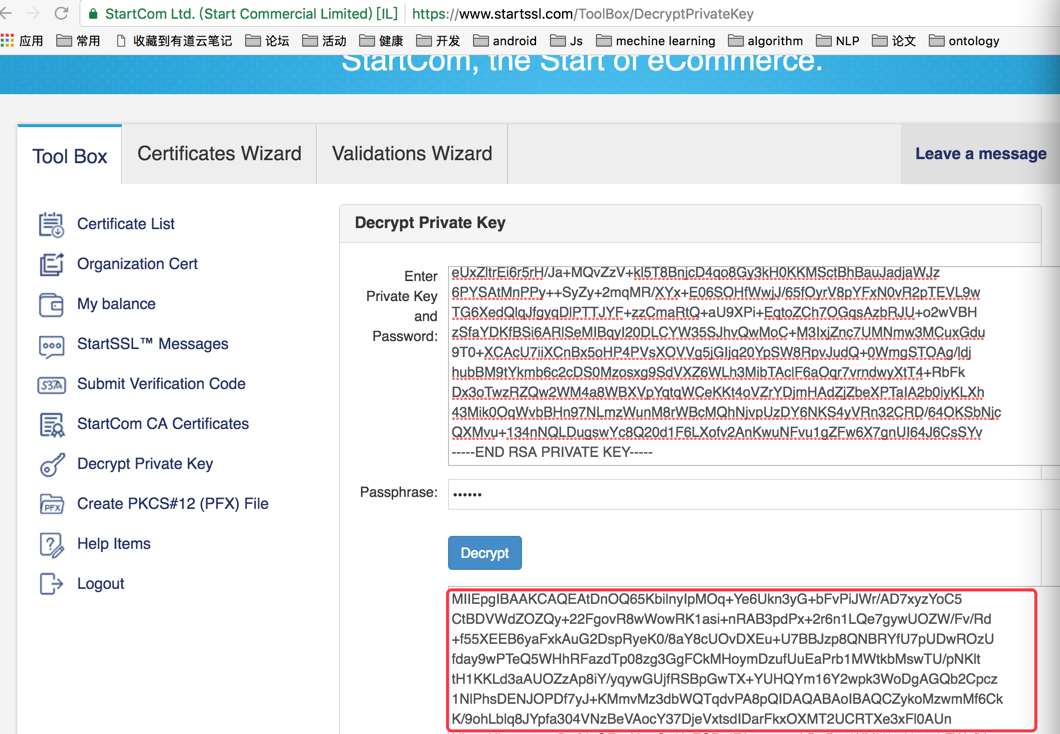Go back with the browser back arrow
This screenshot has width=1060, height=734.
click(x=6, y=13)
